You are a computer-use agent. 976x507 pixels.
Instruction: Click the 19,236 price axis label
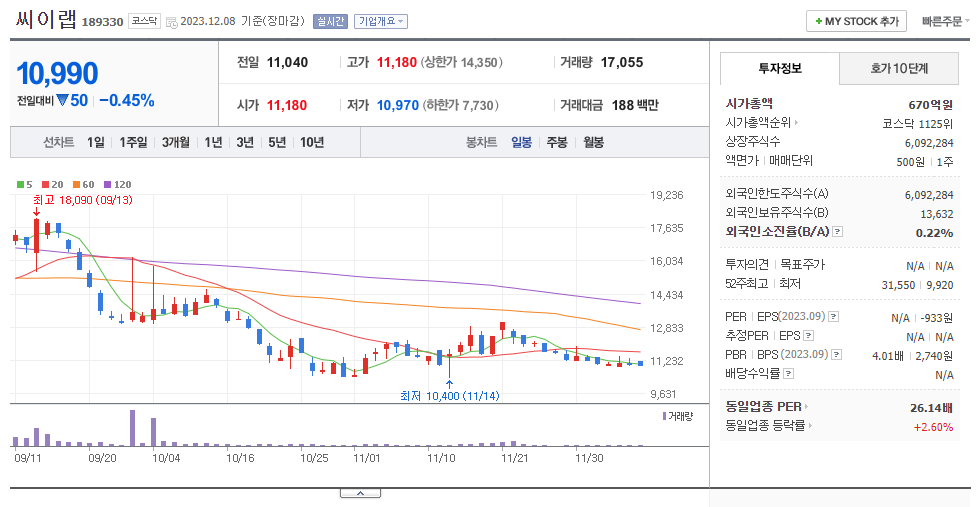pos(667,195)
